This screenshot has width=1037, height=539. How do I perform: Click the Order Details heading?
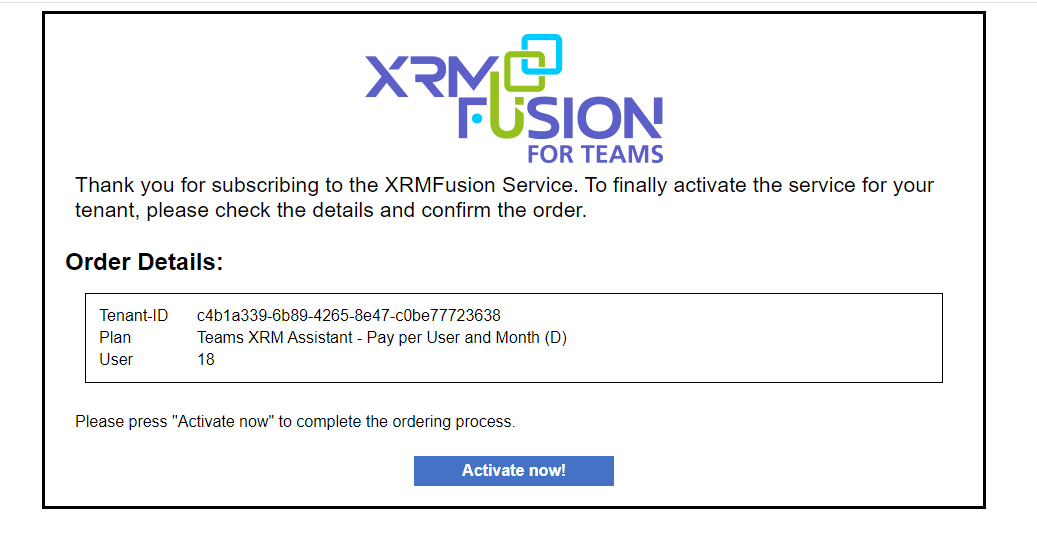(144, 262)
